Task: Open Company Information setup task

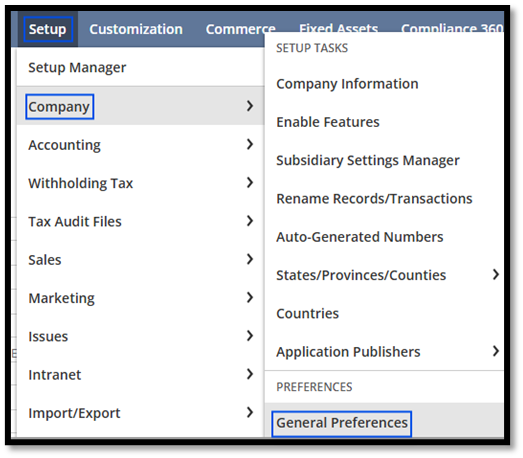Action: pos(347,84)
